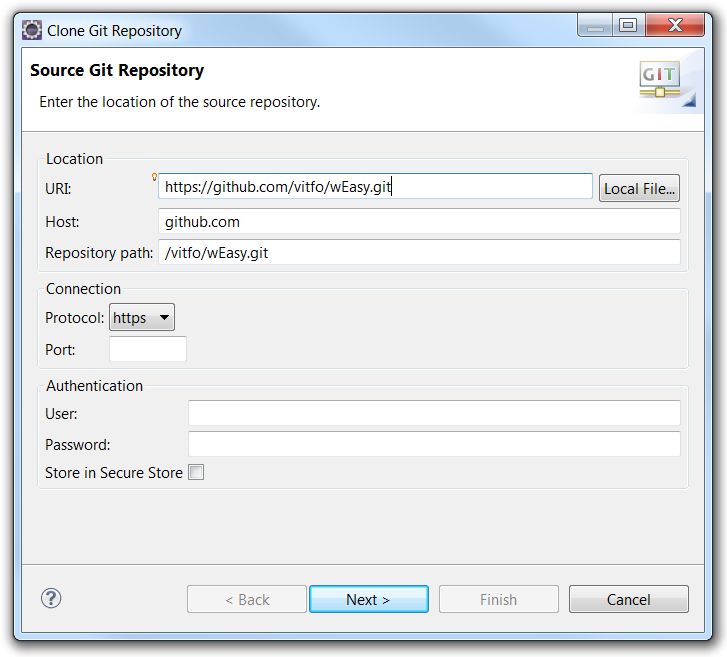Click the User input field
The width and height of the screenshot is (727, 657).
434,413
